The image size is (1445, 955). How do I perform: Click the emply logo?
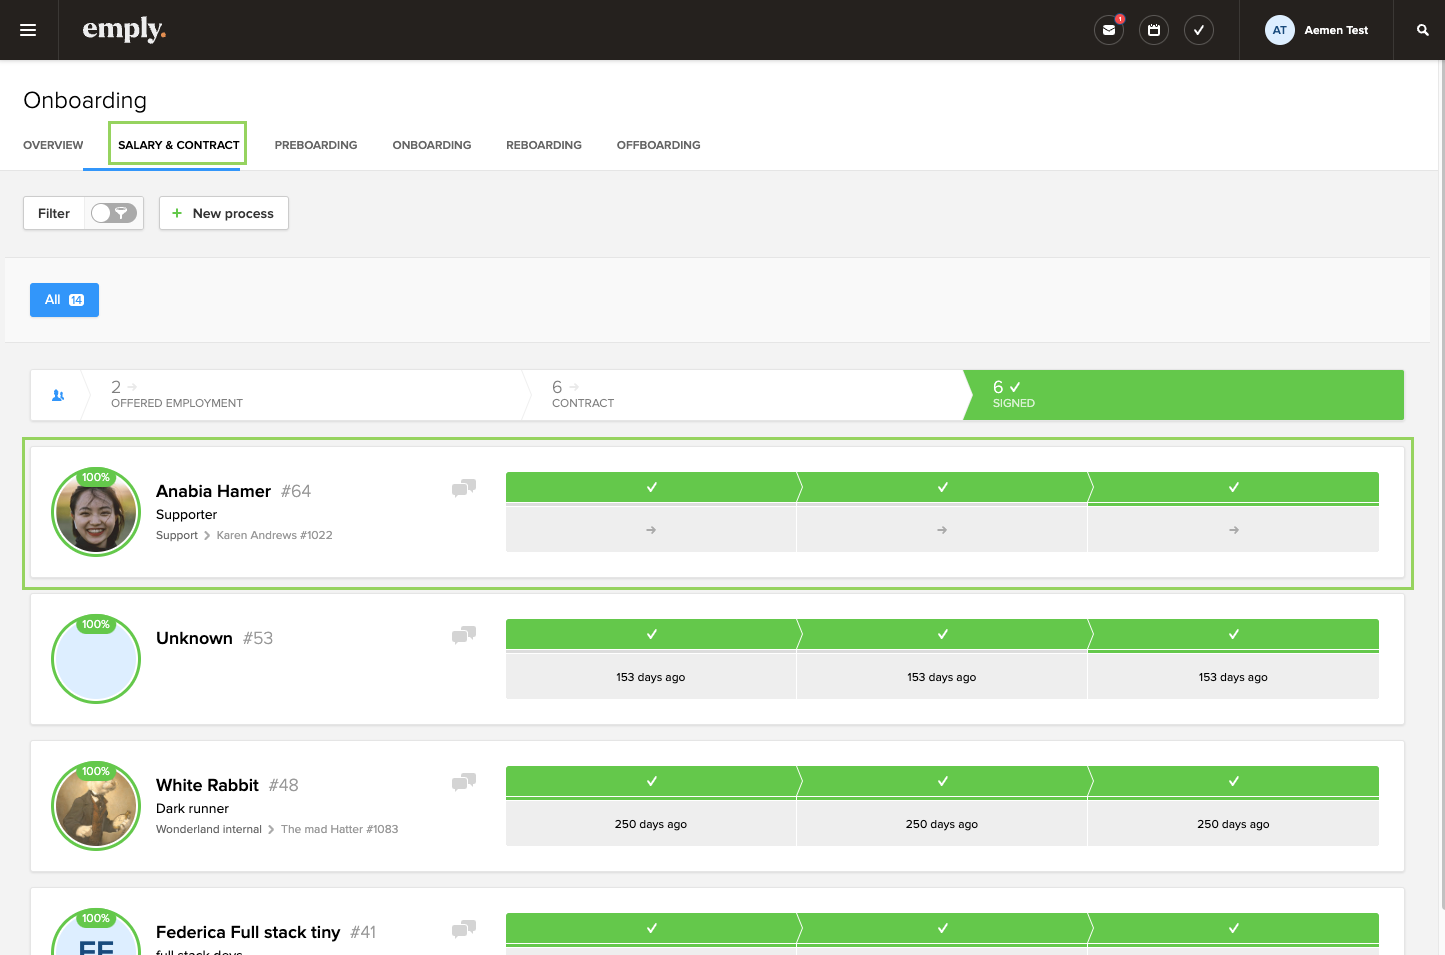pyautogui.click(x=124, y=29)
